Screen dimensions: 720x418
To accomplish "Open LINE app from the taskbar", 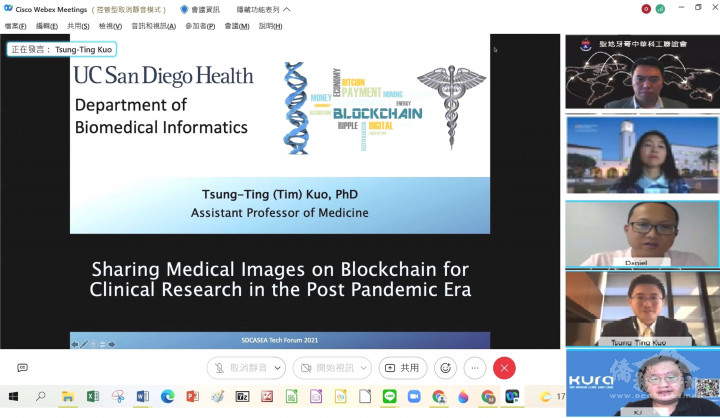I will [x=390, y=397].
